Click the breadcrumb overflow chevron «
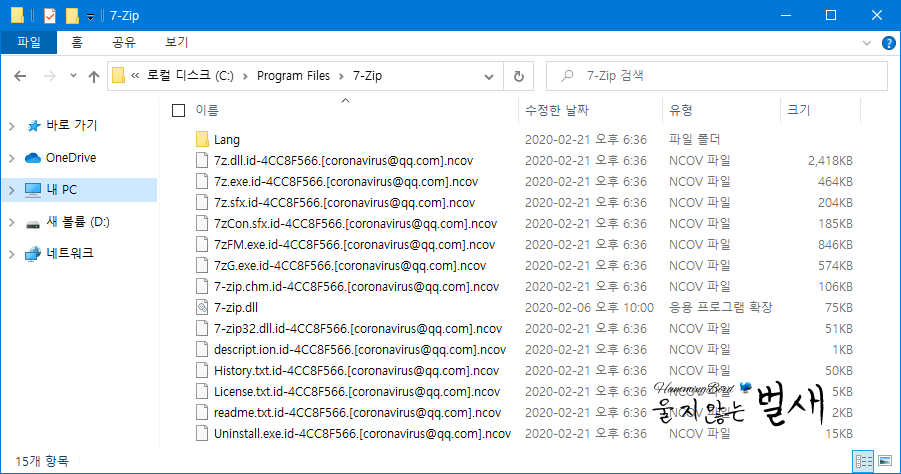The image size is (901, 474). tap(135, 76)
